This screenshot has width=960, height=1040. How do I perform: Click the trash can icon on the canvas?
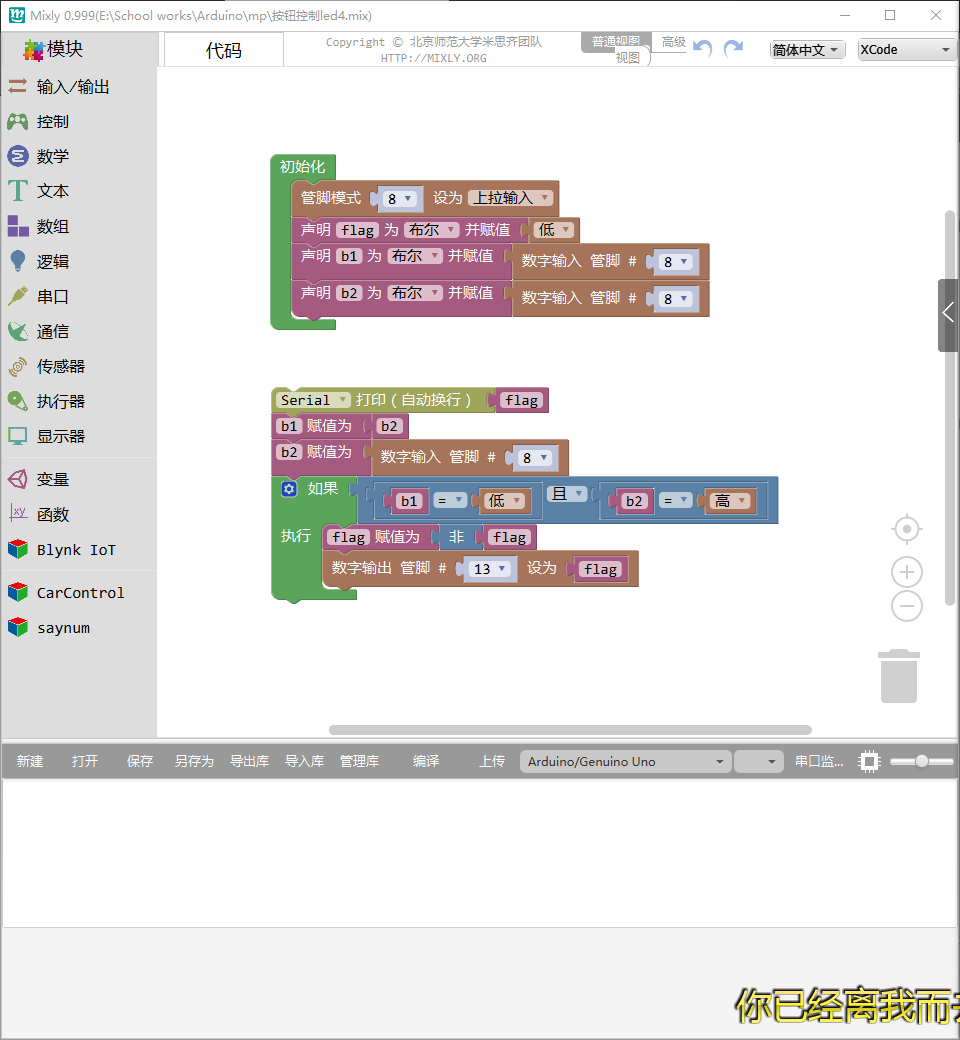point(898,675)
